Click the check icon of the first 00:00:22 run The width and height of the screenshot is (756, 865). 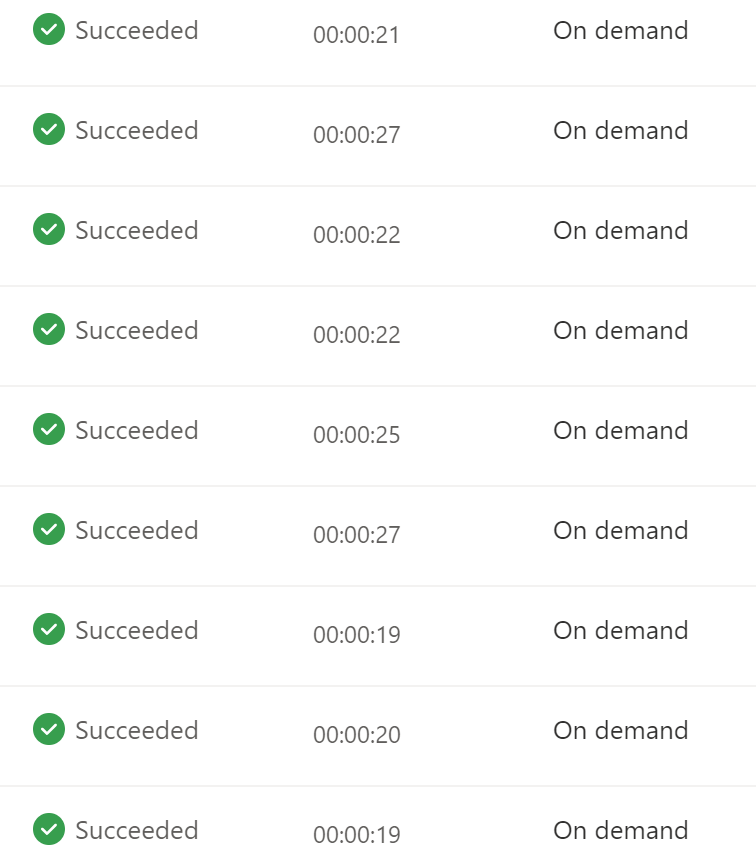(x=49, y=230)
